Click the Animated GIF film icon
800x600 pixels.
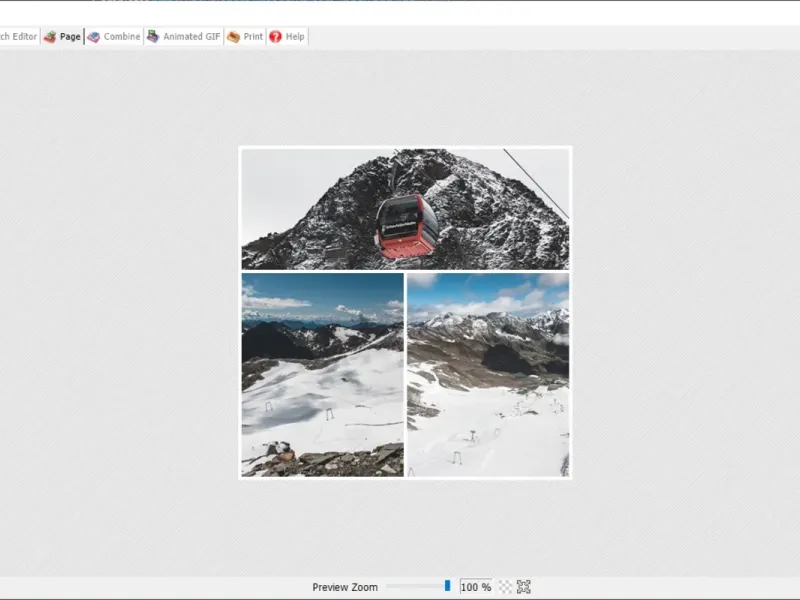[153, 37]
